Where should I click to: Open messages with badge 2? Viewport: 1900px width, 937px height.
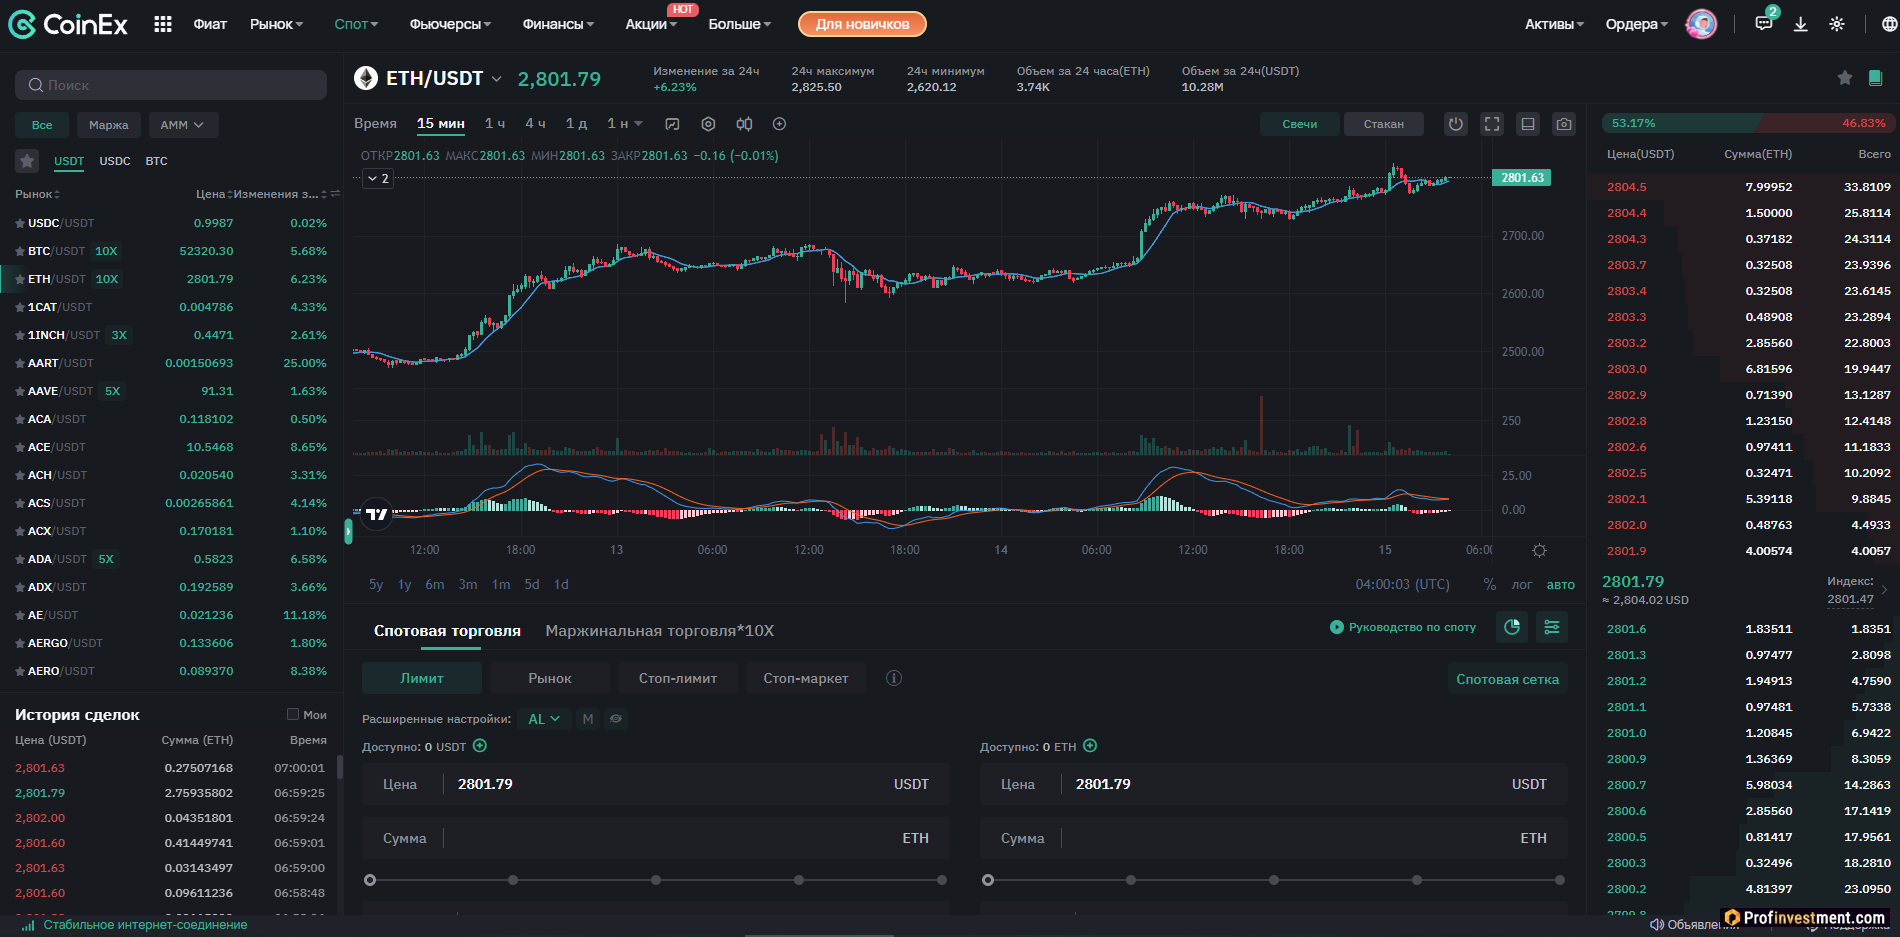1764,23
